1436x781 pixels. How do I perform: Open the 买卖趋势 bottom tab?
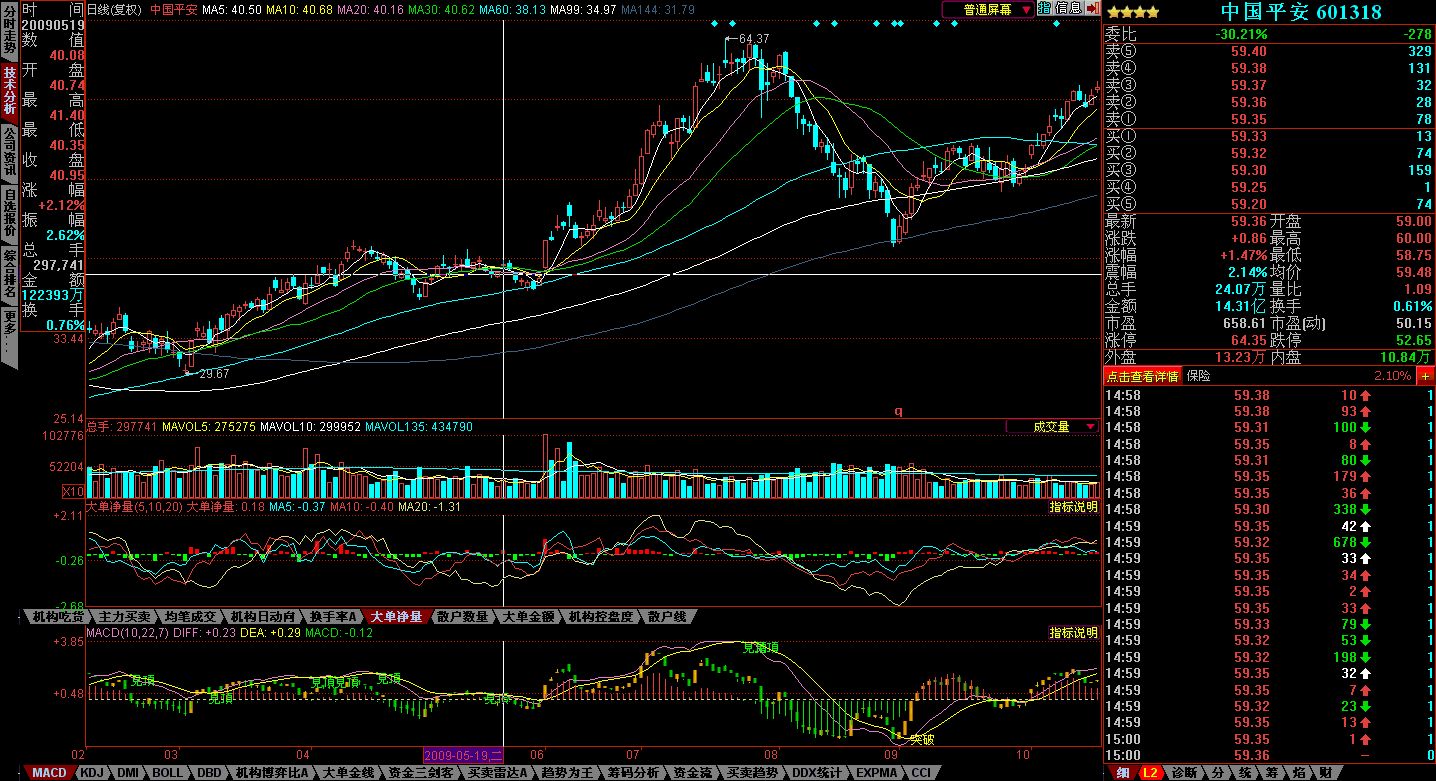(x=752, y=773)
